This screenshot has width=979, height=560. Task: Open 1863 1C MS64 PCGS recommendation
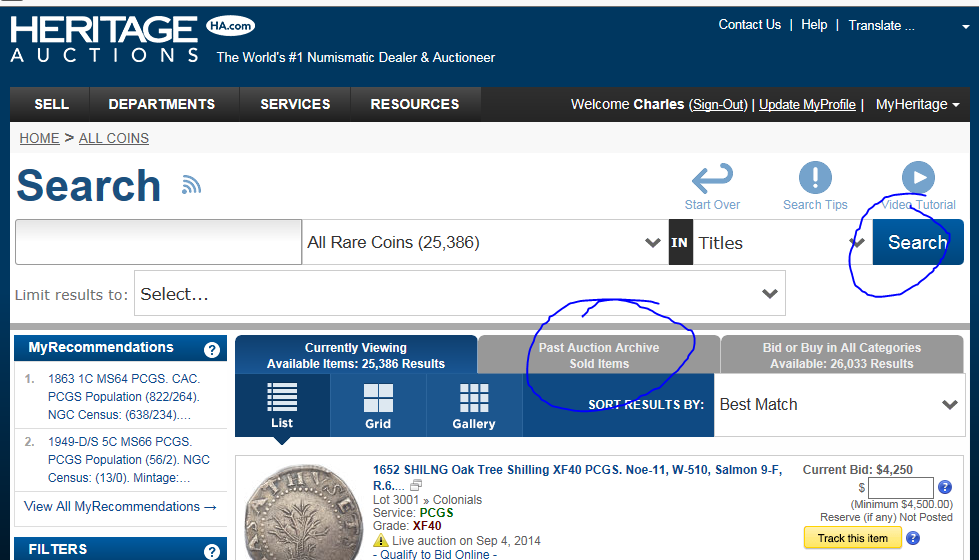click(x=124, y=396)
